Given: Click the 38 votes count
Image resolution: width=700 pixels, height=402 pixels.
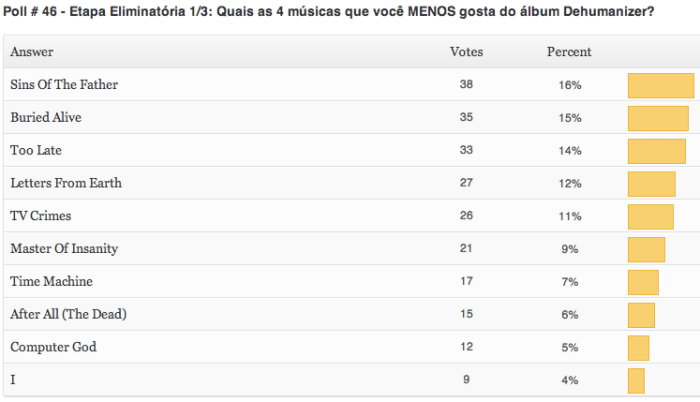Looking at the screenshot, I should click(x=466, y=86).
